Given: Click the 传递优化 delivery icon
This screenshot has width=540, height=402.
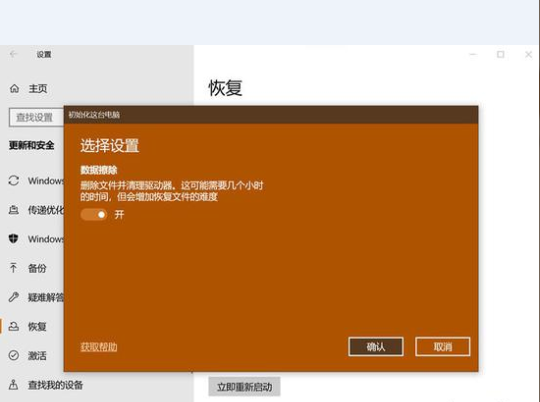Looking at the screenshot, I should click(x=13, y=210).
